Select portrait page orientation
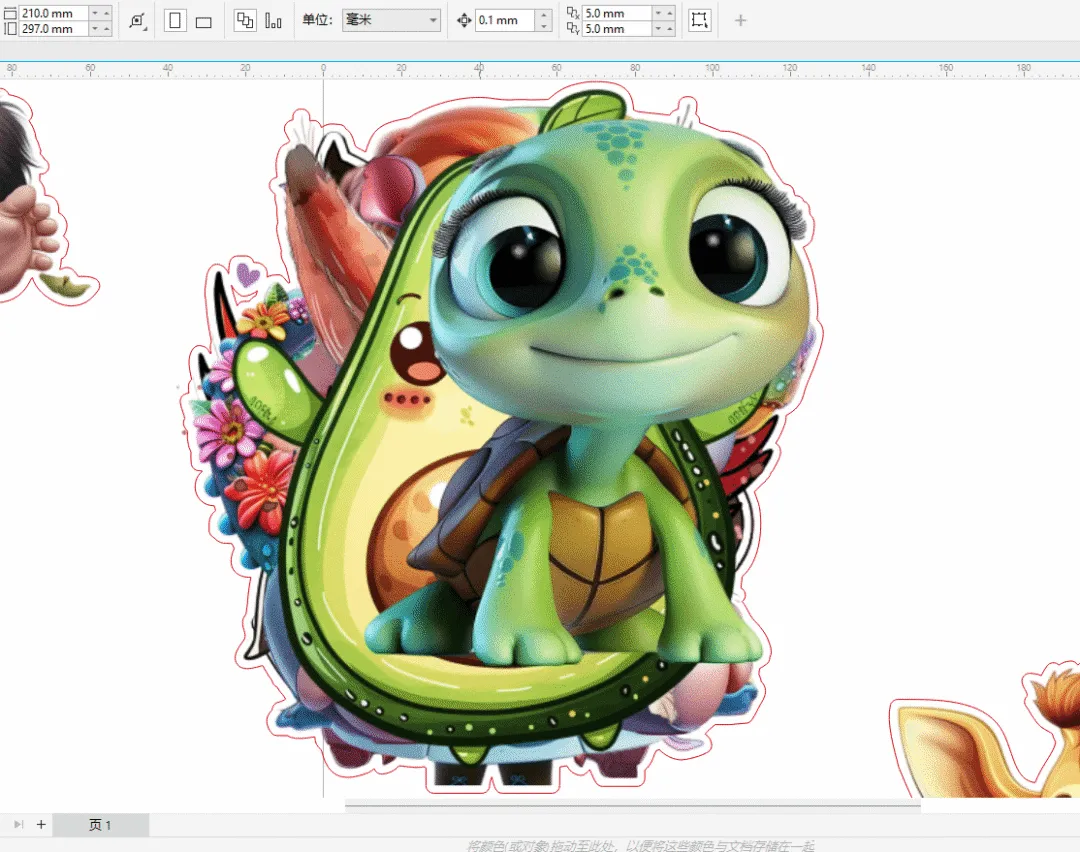This screenshot has height=852, width=1080. coord(175,21)
